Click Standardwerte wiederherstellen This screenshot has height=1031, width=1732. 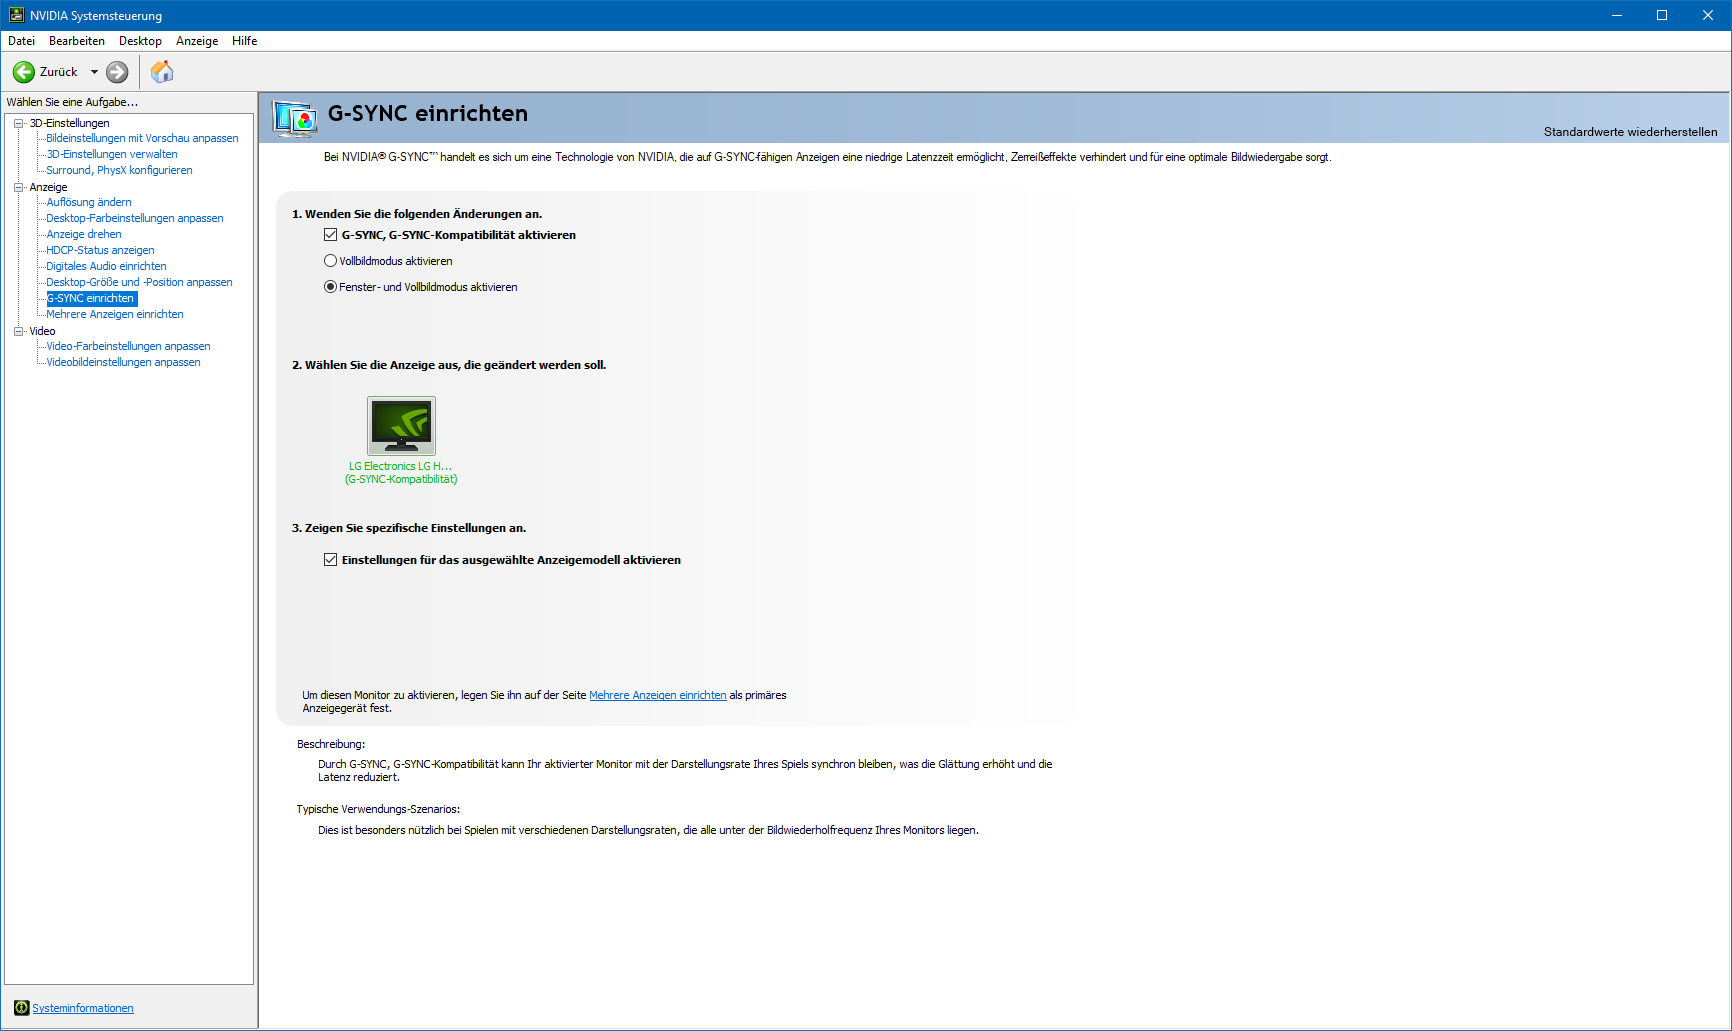[1630, 132]
